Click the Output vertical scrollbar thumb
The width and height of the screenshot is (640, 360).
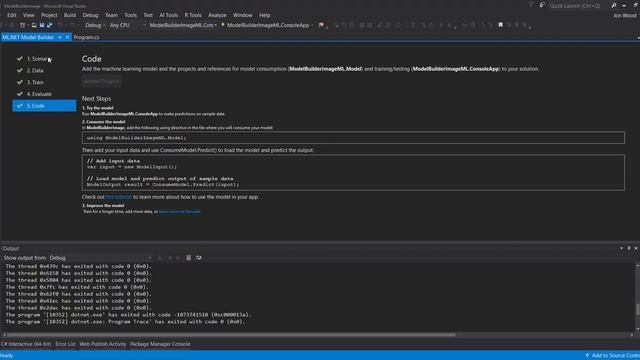pos(637,309)
